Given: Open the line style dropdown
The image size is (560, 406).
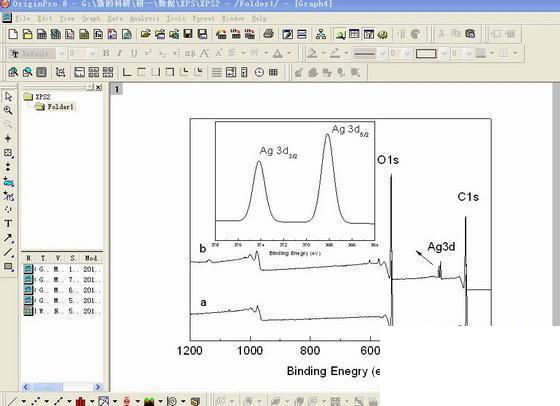Looking at the screenshot, I should click(382, 54).
